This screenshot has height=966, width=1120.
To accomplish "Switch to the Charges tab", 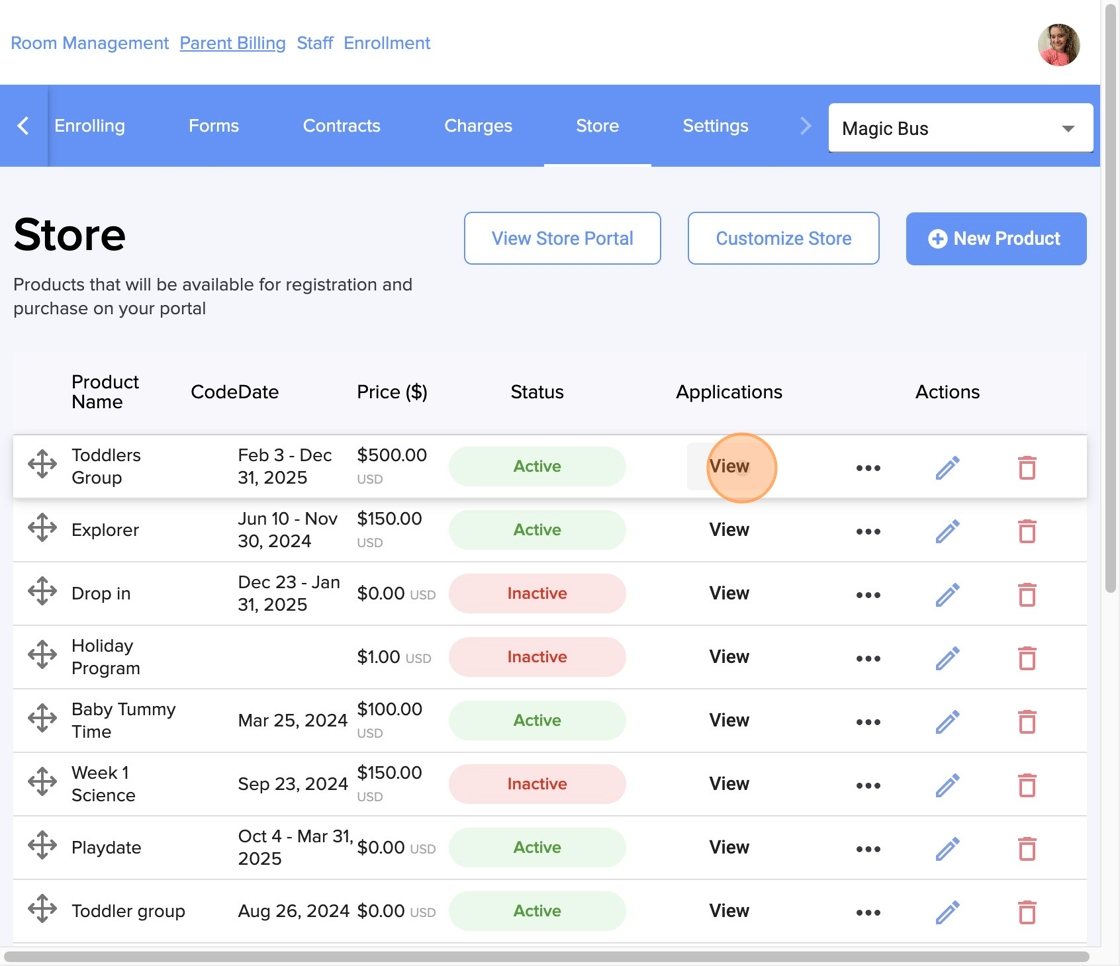I will coord(478,126).
